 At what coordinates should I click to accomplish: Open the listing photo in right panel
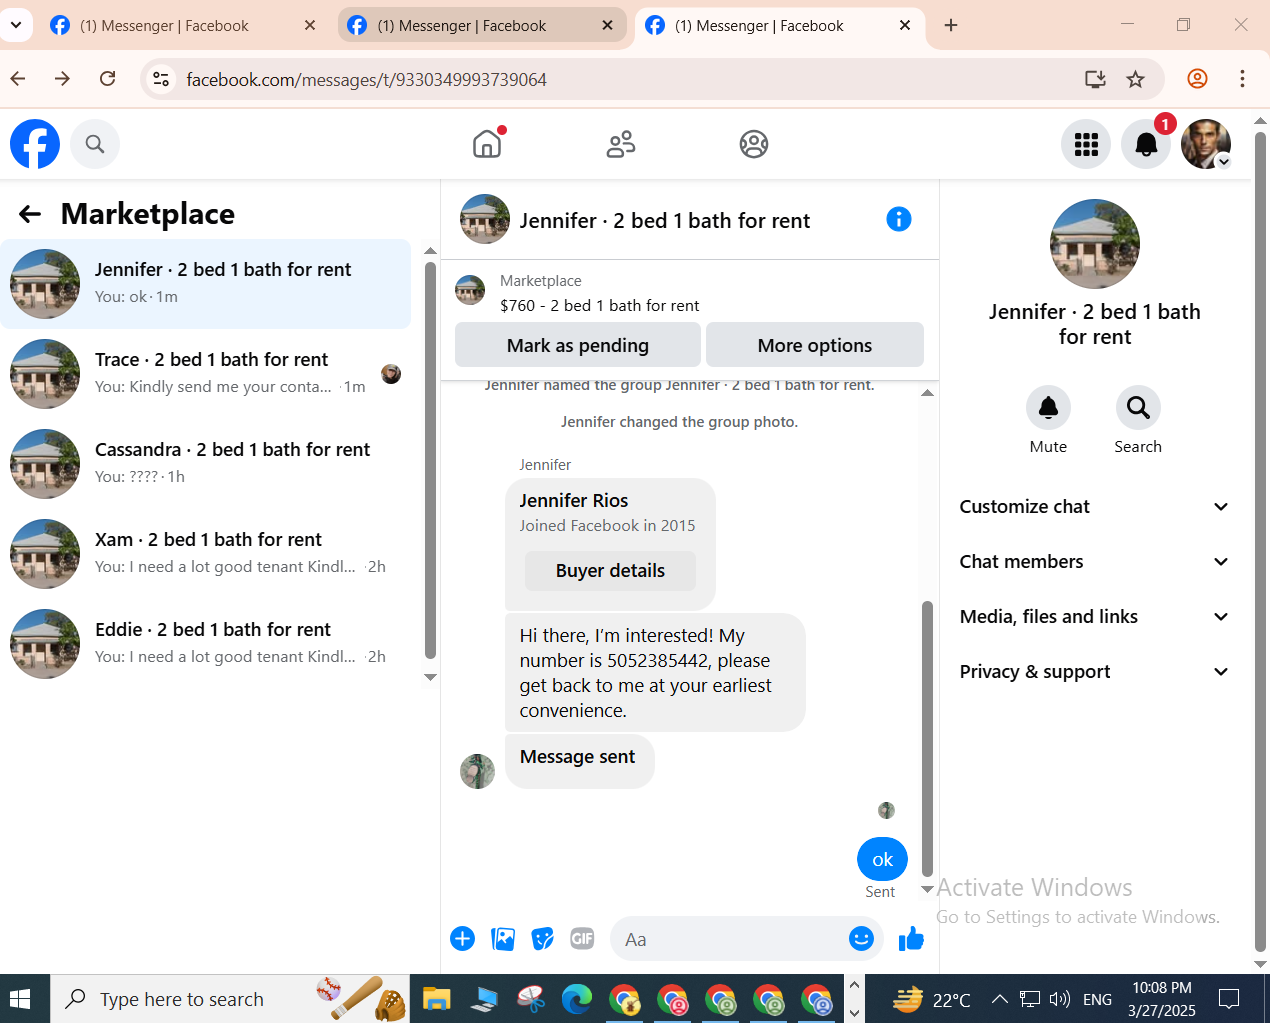(x=1094, y=244)
